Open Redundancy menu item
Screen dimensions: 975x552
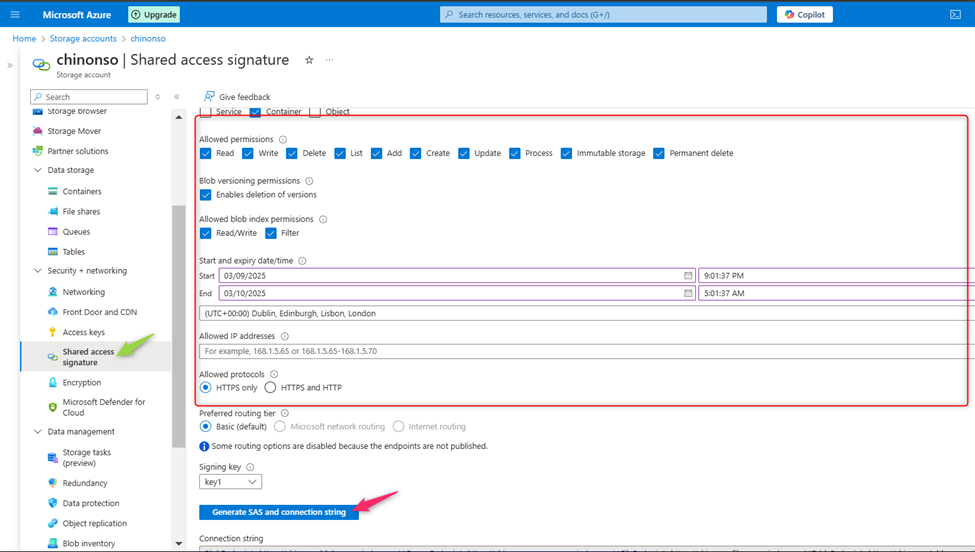coord(85,483)
